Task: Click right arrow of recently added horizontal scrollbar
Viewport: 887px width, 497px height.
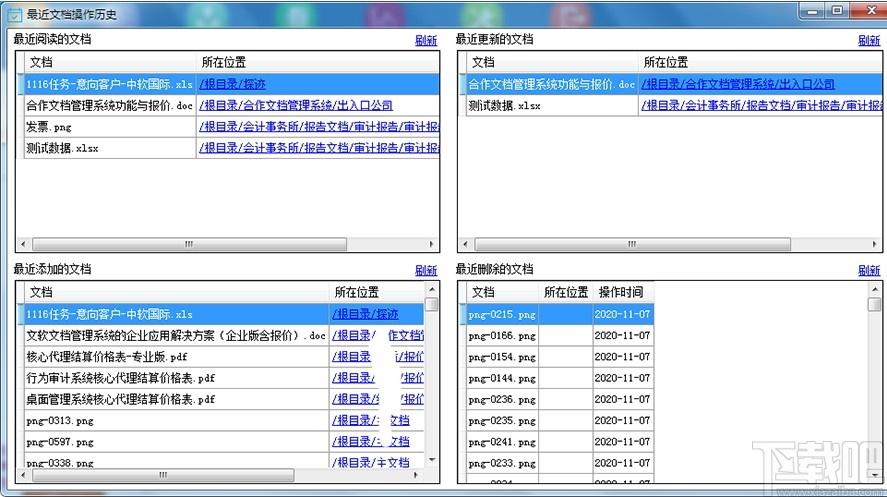Action: click(x=416, y=475)
